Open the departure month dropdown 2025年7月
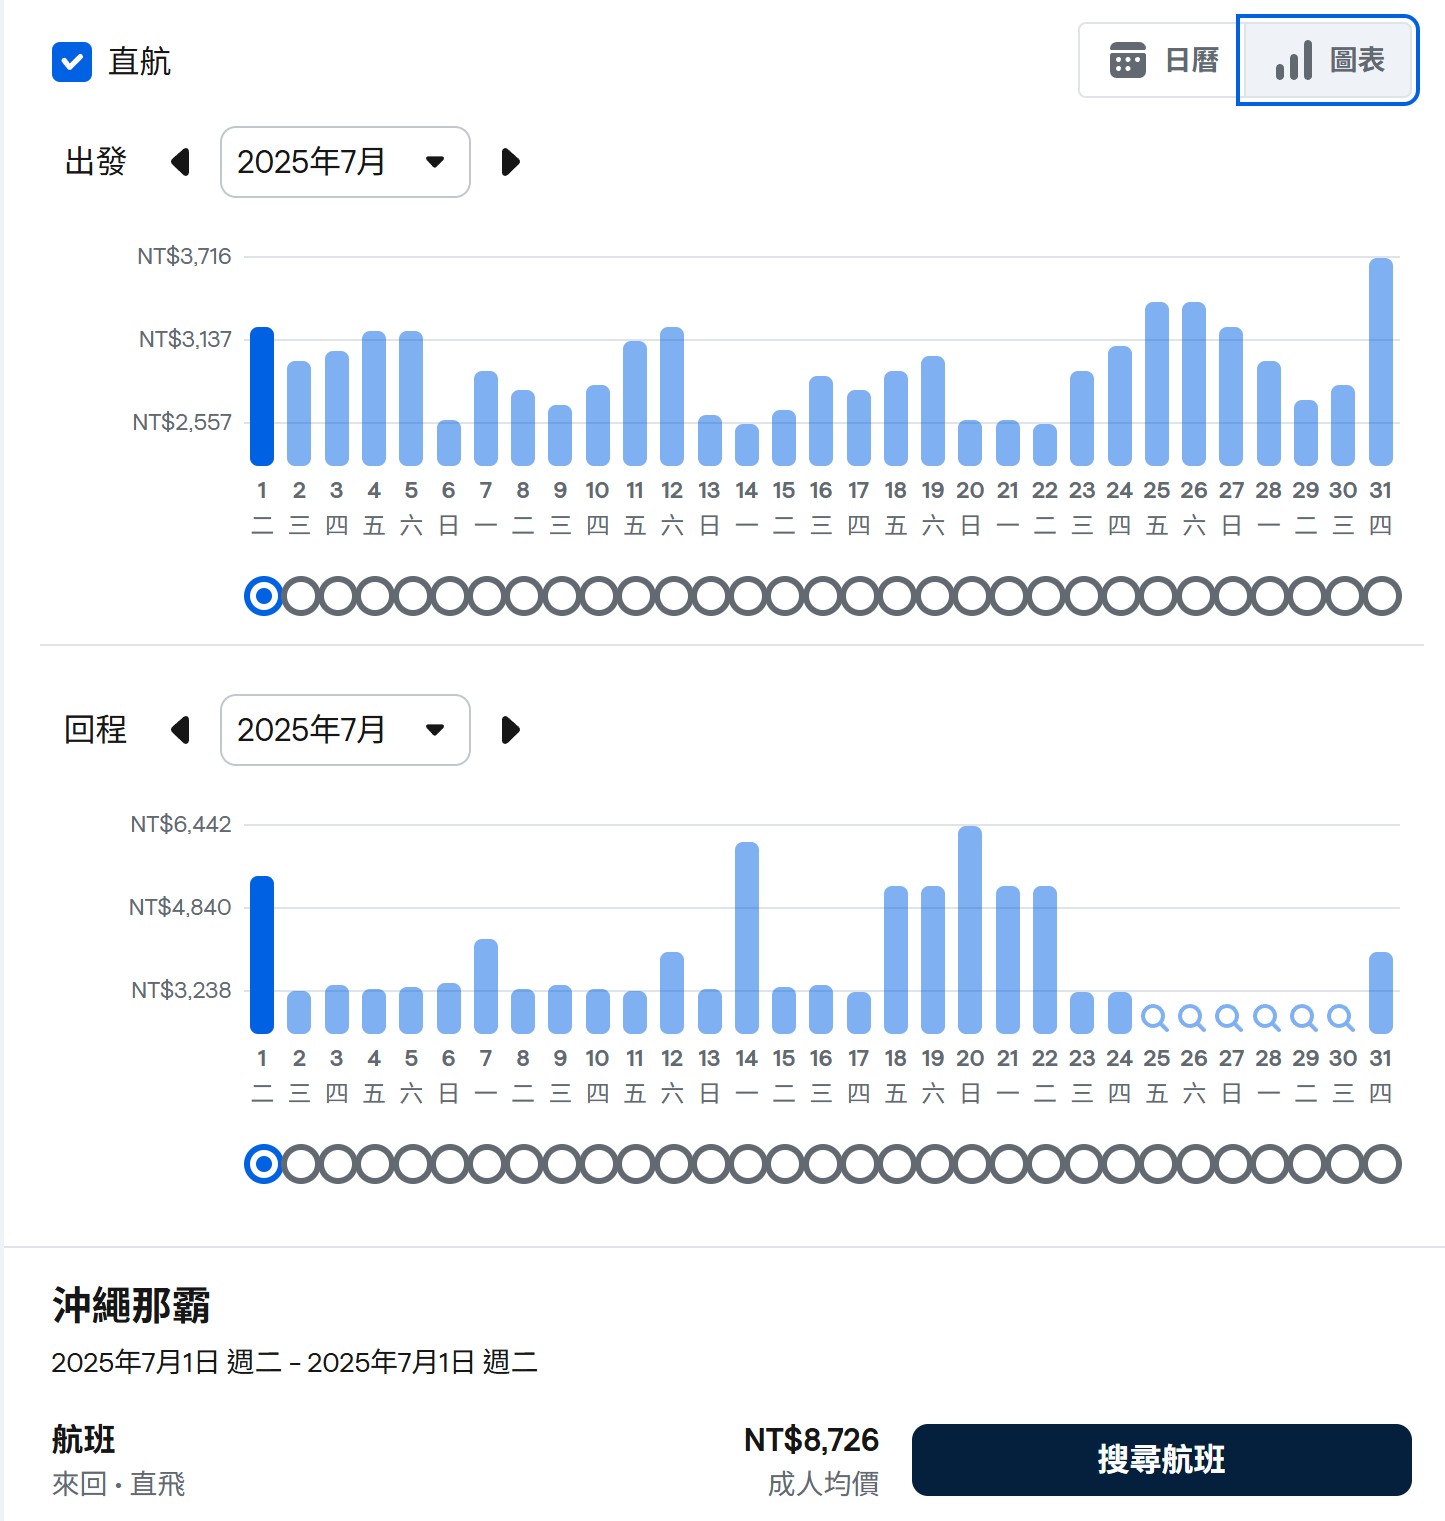1445x1521 pixels. (x=345, y=162)
